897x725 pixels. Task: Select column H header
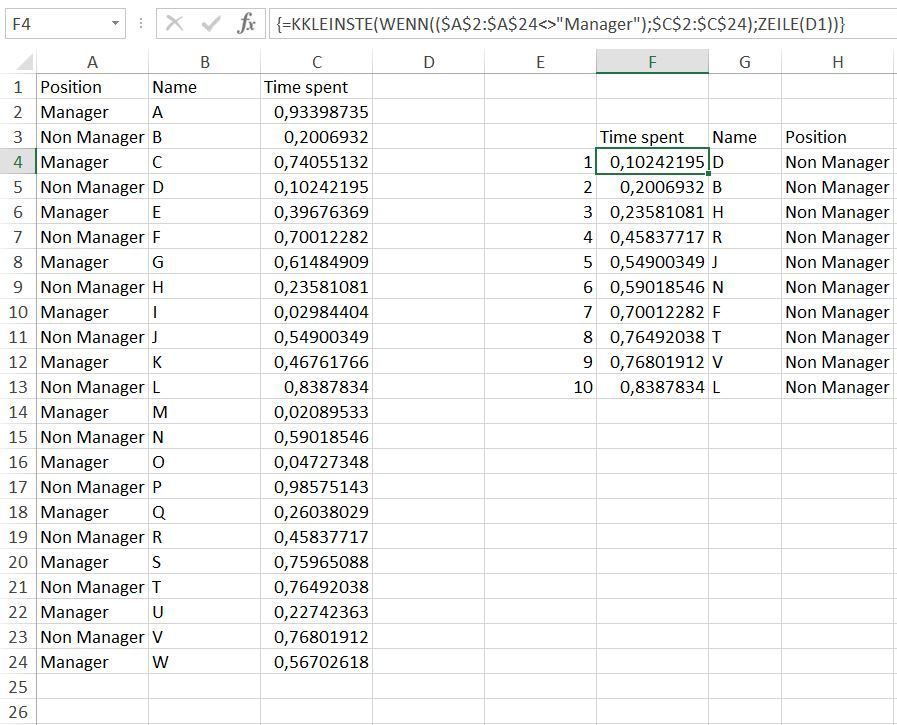[x=838, y=62]
